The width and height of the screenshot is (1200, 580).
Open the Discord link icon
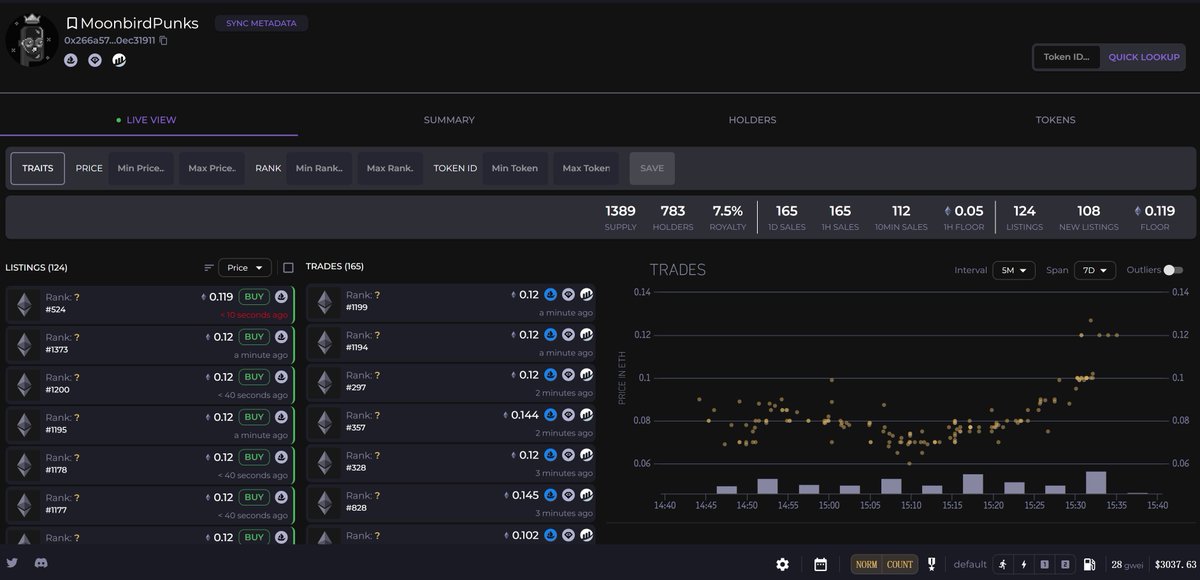pos(42,563)
